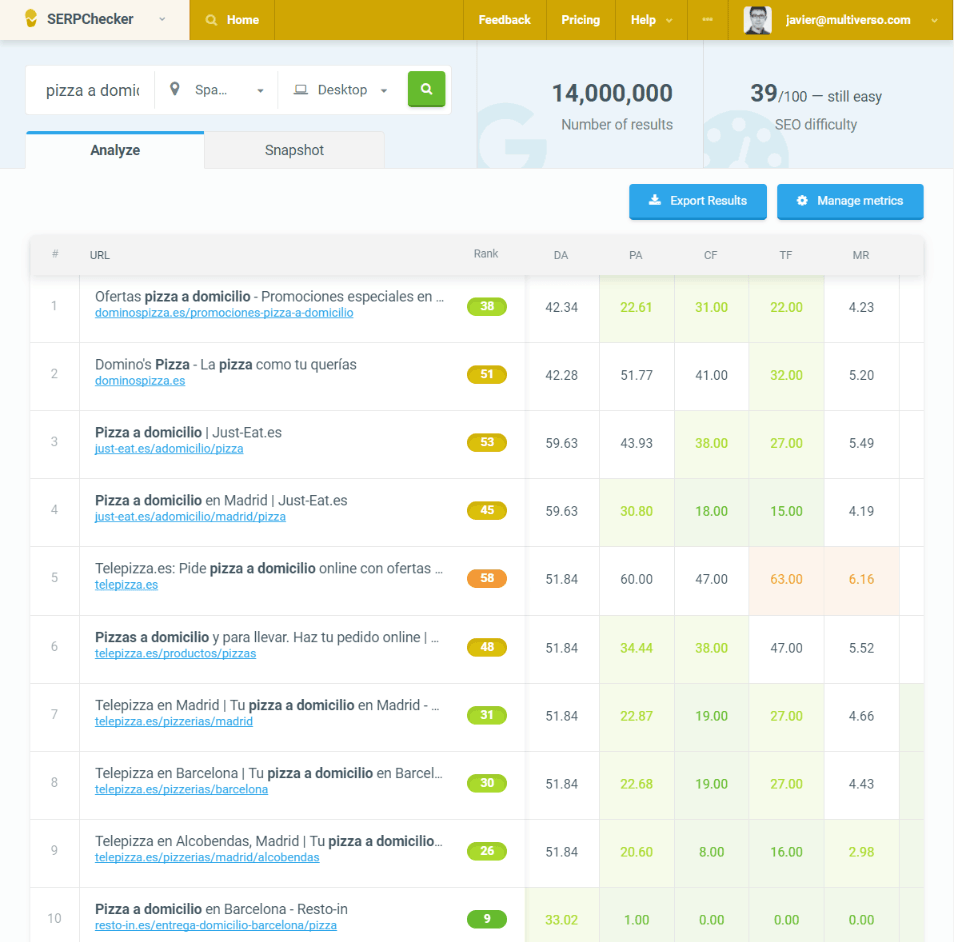The width and height of the screenshot is (954, 942).
Task: Click the Export Results button
Action: tap(697, 201)
